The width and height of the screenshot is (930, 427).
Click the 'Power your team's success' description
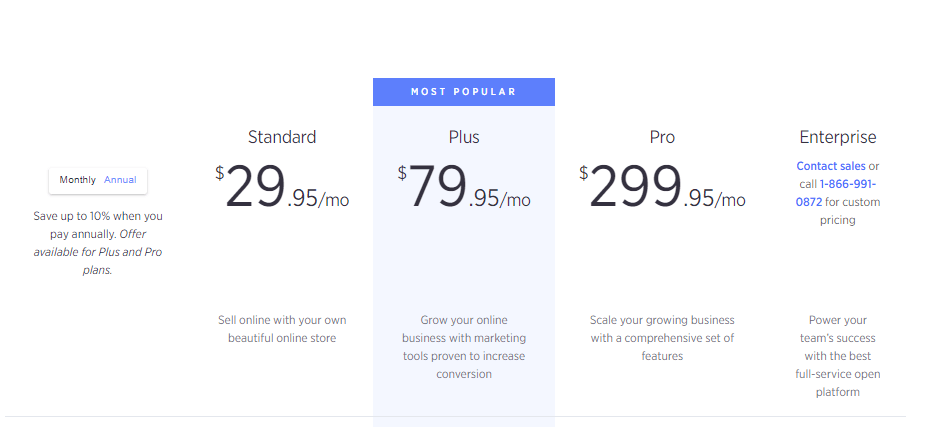pyautogui.click(x=837, y=356)
